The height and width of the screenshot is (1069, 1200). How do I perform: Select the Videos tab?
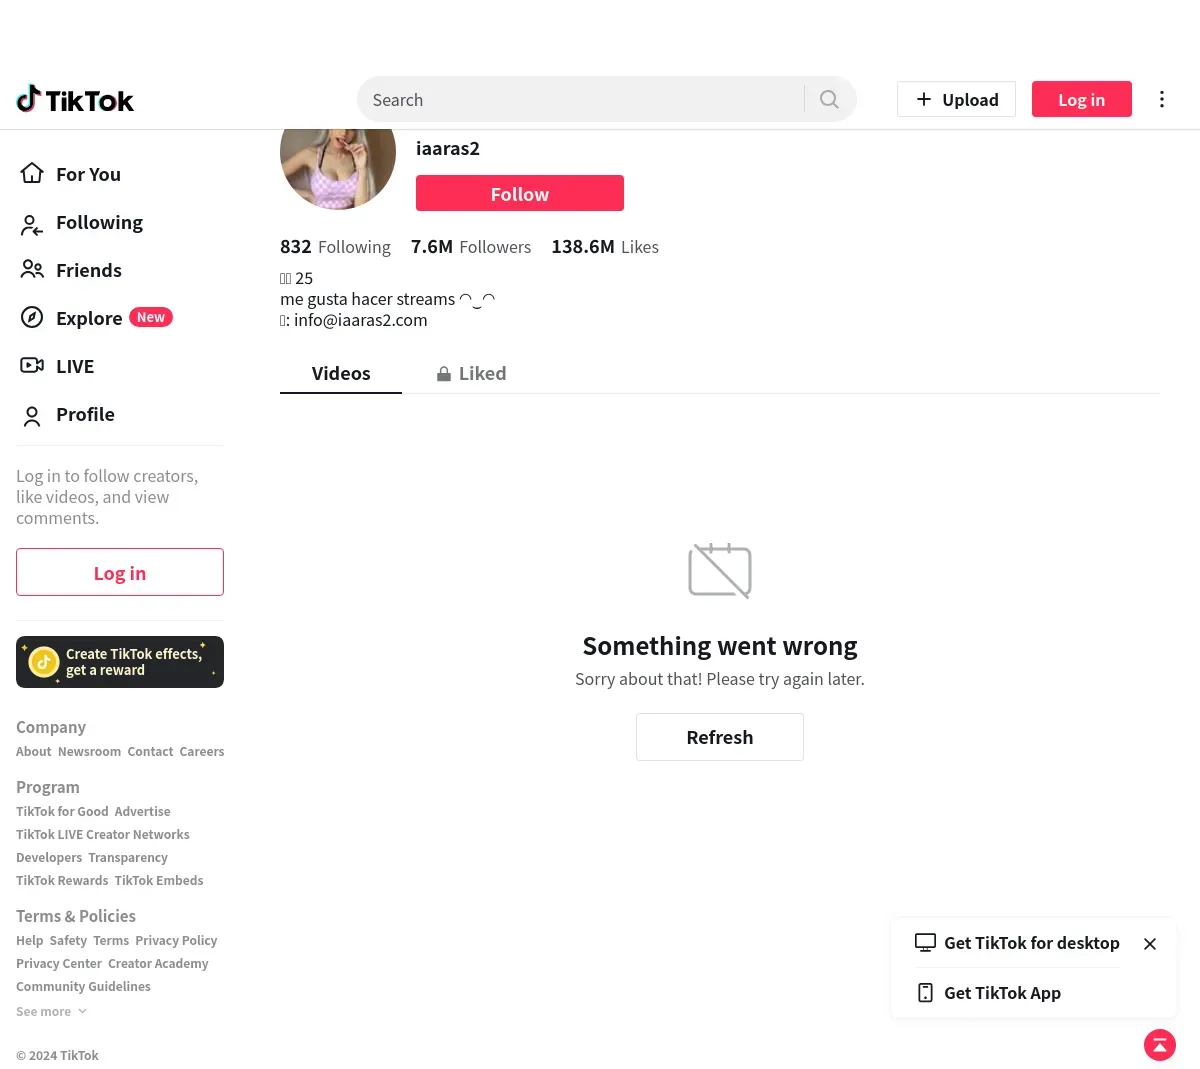(x=341, y=373)
